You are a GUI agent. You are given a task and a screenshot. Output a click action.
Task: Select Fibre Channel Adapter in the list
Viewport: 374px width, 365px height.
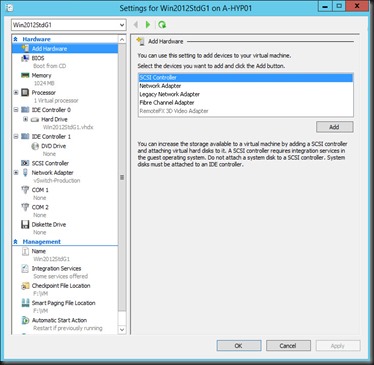click(246, 102)
